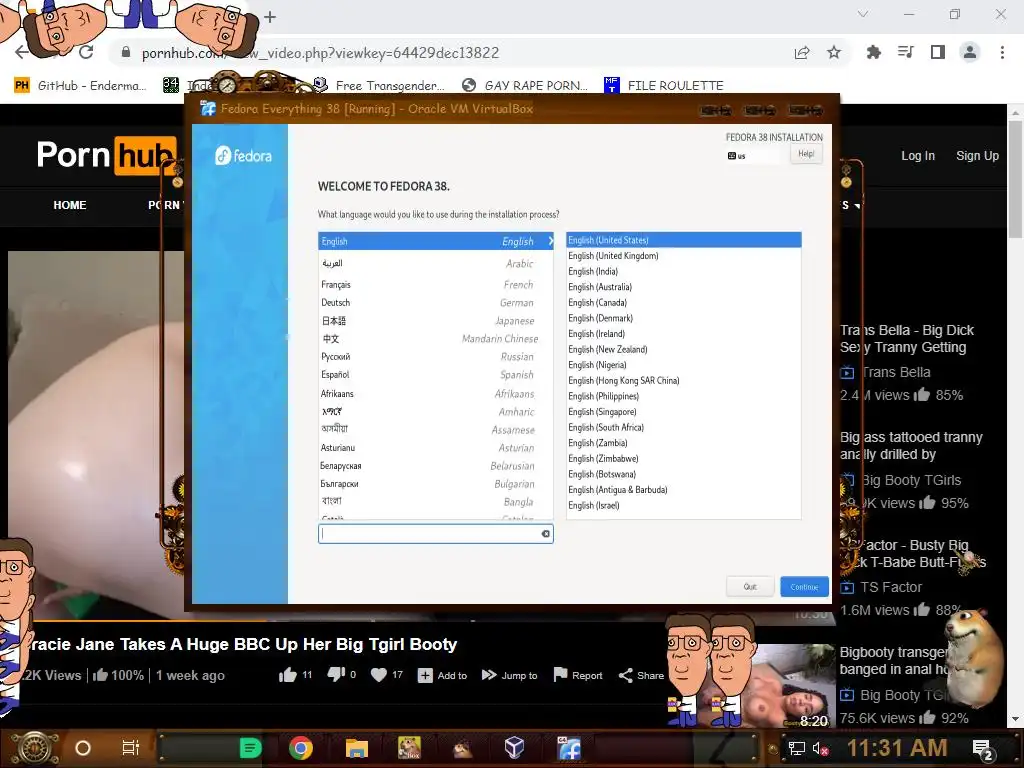This screenshot has height=768, width=1024.
Task: Click the Fedora logo in installer sidebar
Action: pyautogui.click(x=243, y=155)
